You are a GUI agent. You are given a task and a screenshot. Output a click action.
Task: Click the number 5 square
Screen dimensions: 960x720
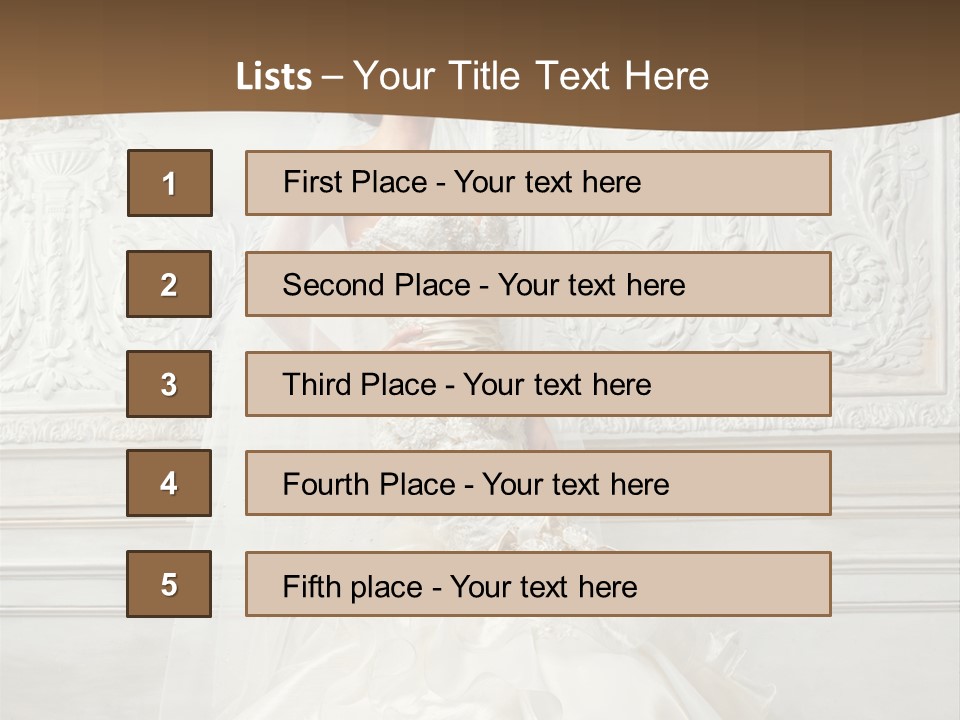tap(169, 583)
